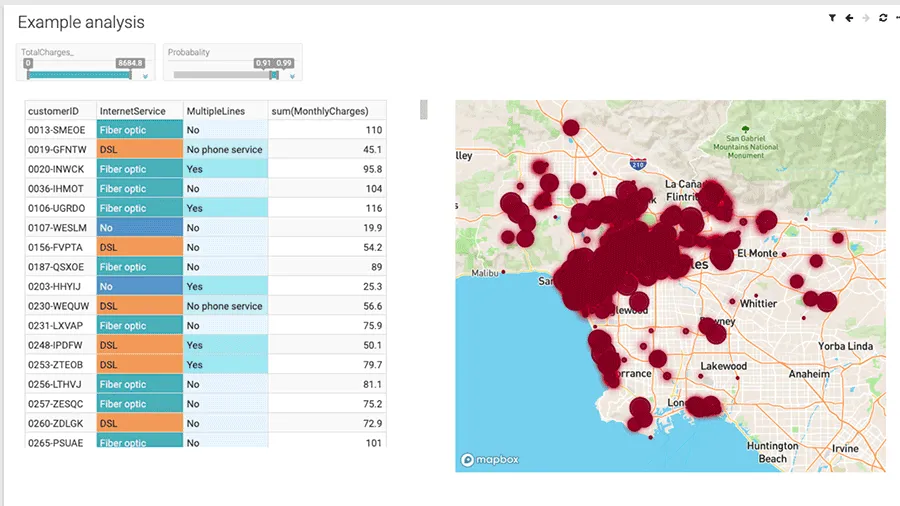Open the more options icon at top right
The image size is (900, 506).
(897, 18)
